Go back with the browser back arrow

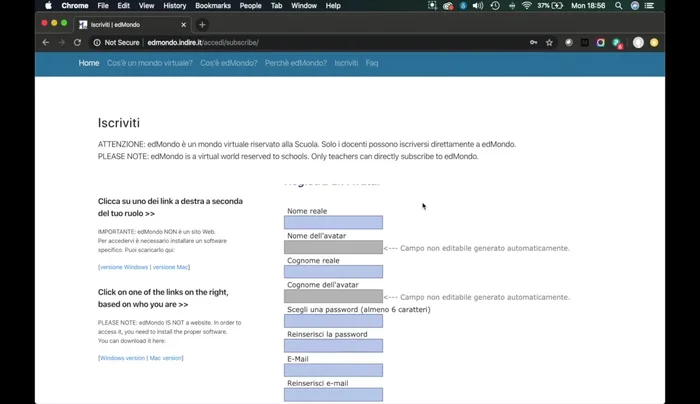46,42
